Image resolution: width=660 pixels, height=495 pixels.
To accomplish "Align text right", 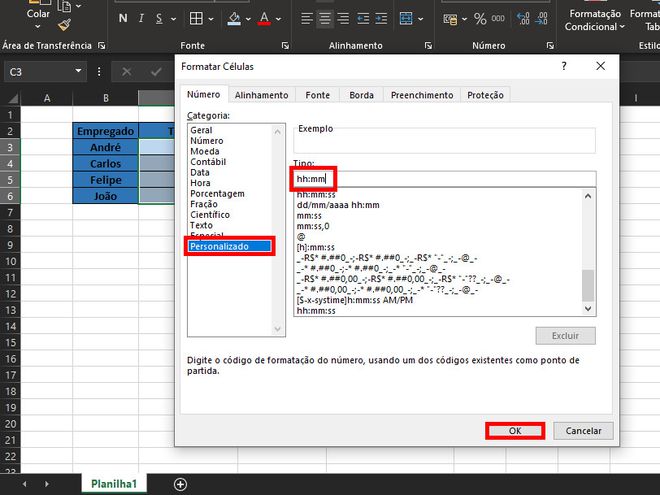I will pyautogui.click(x=343, y=19).
